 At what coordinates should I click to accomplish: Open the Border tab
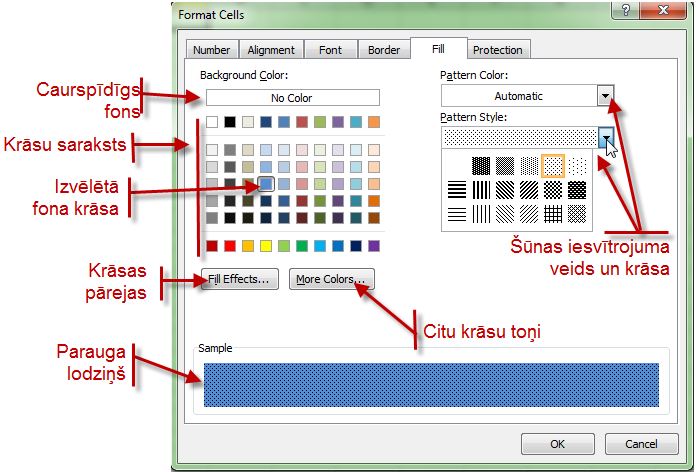point(384,50)
